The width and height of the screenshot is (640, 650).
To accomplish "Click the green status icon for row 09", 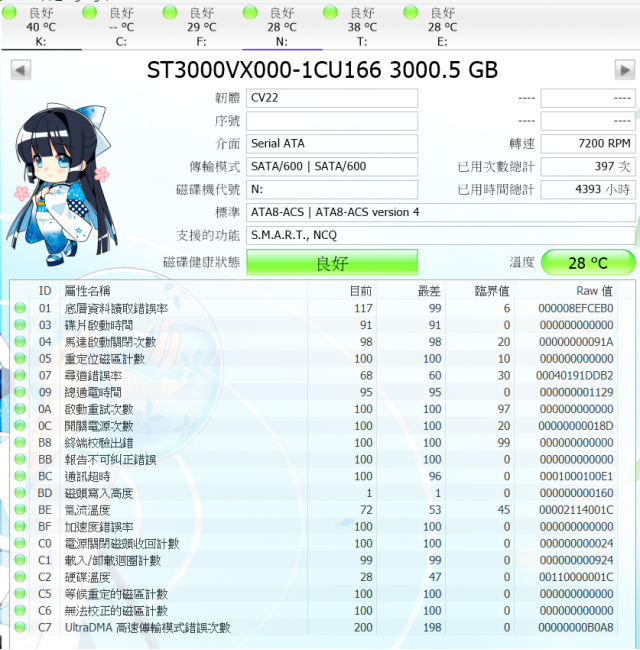I will pyautogui.click(x=20, y=392).
